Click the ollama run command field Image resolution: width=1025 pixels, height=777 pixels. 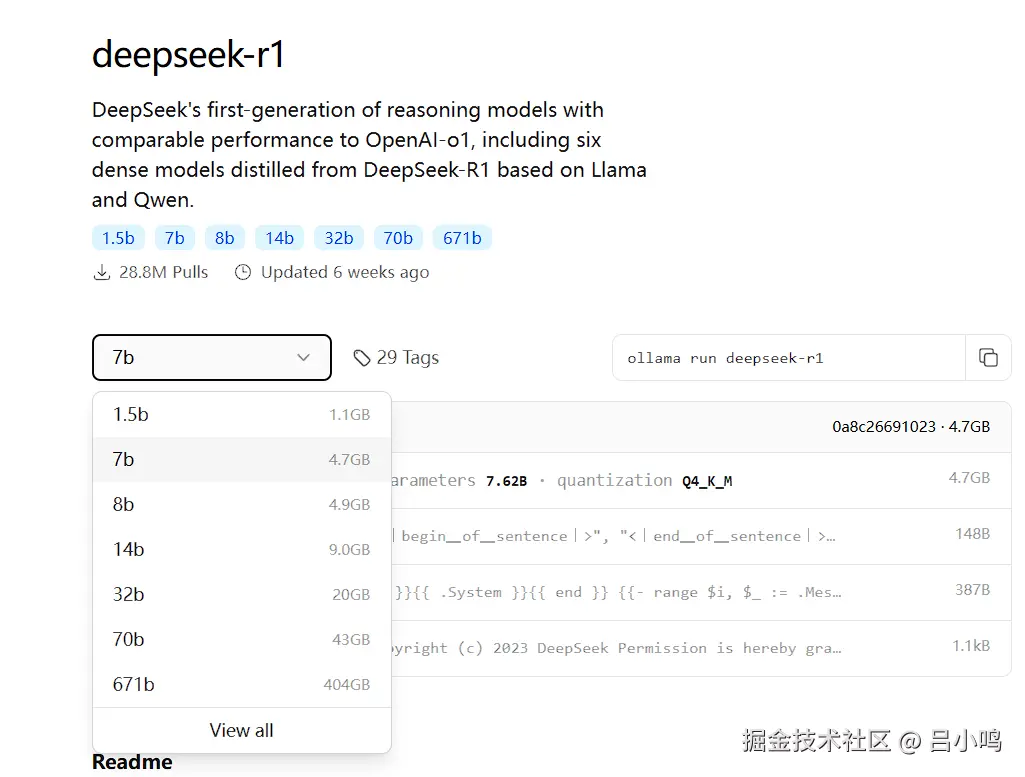pyautogui.click(x=788, y=358)
